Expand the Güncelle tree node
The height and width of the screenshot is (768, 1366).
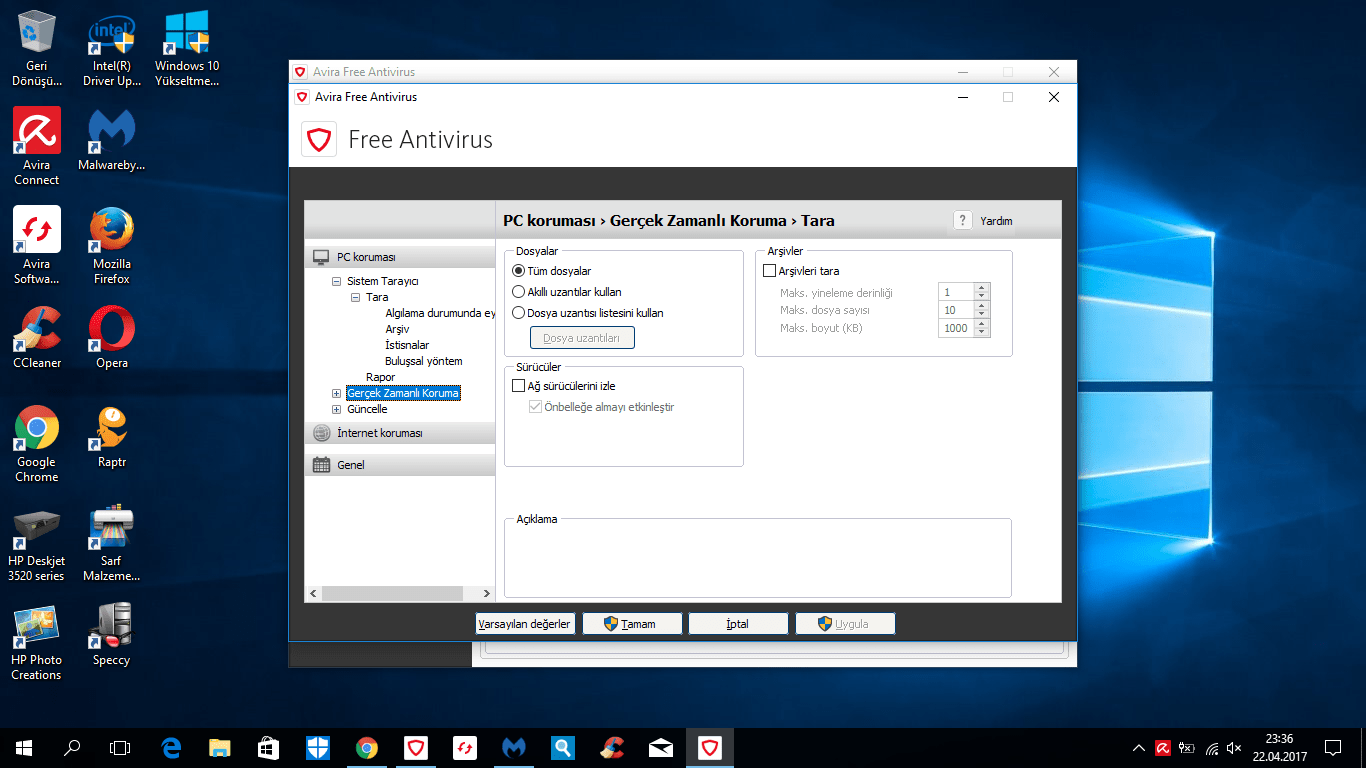click(337, 410)
